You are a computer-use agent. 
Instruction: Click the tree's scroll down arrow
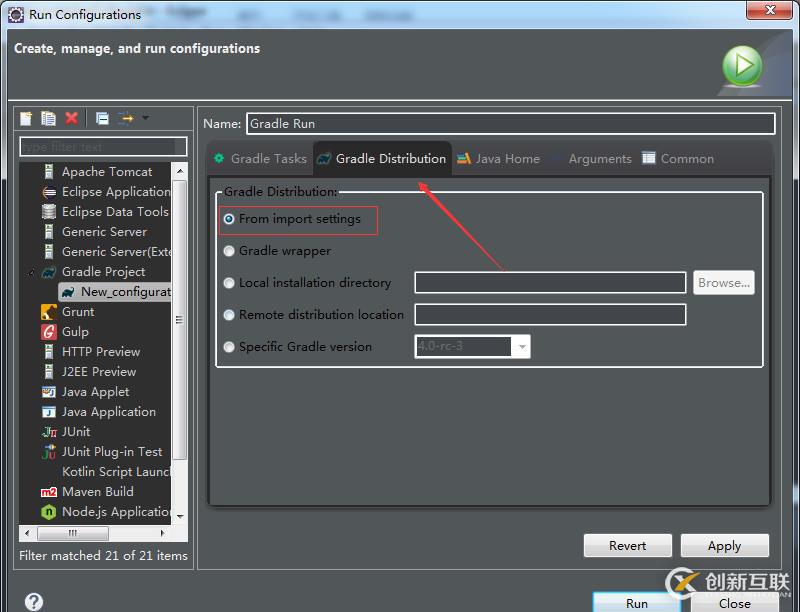tap(180, 516)
